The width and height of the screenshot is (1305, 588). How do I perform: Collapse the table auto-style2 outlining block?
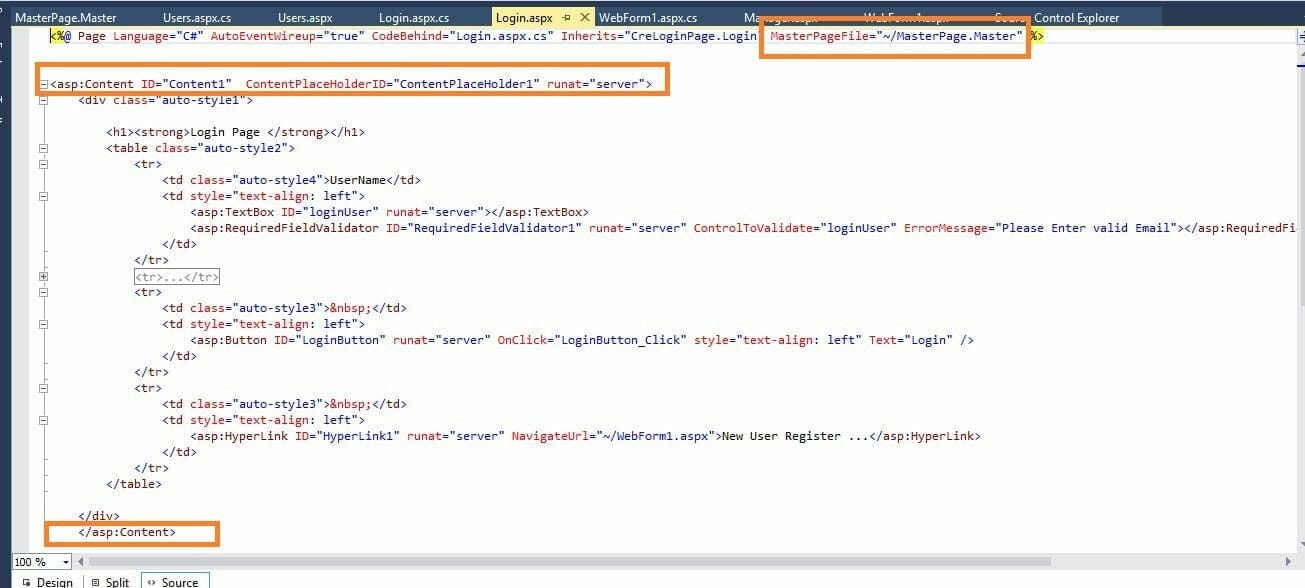pos(43,148)
